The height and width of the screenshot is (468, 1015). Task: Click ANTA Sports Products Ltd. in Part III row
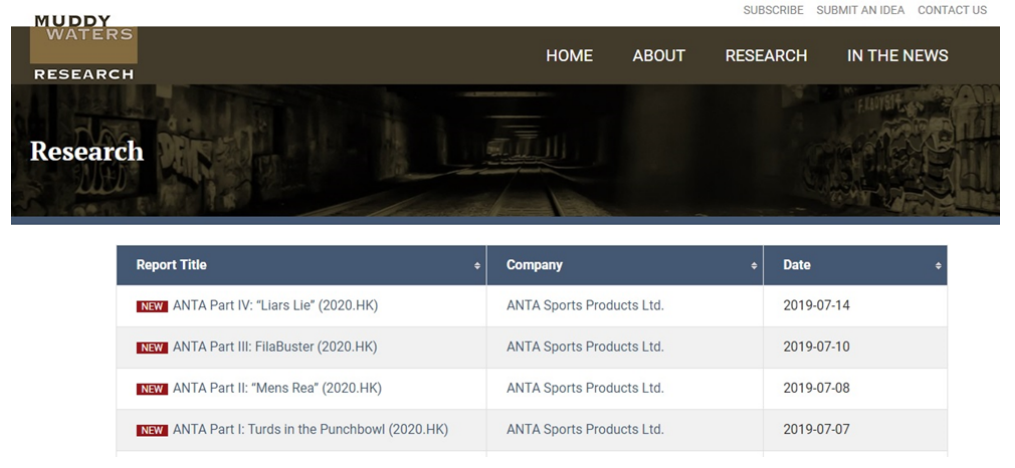tap(585, 347)
